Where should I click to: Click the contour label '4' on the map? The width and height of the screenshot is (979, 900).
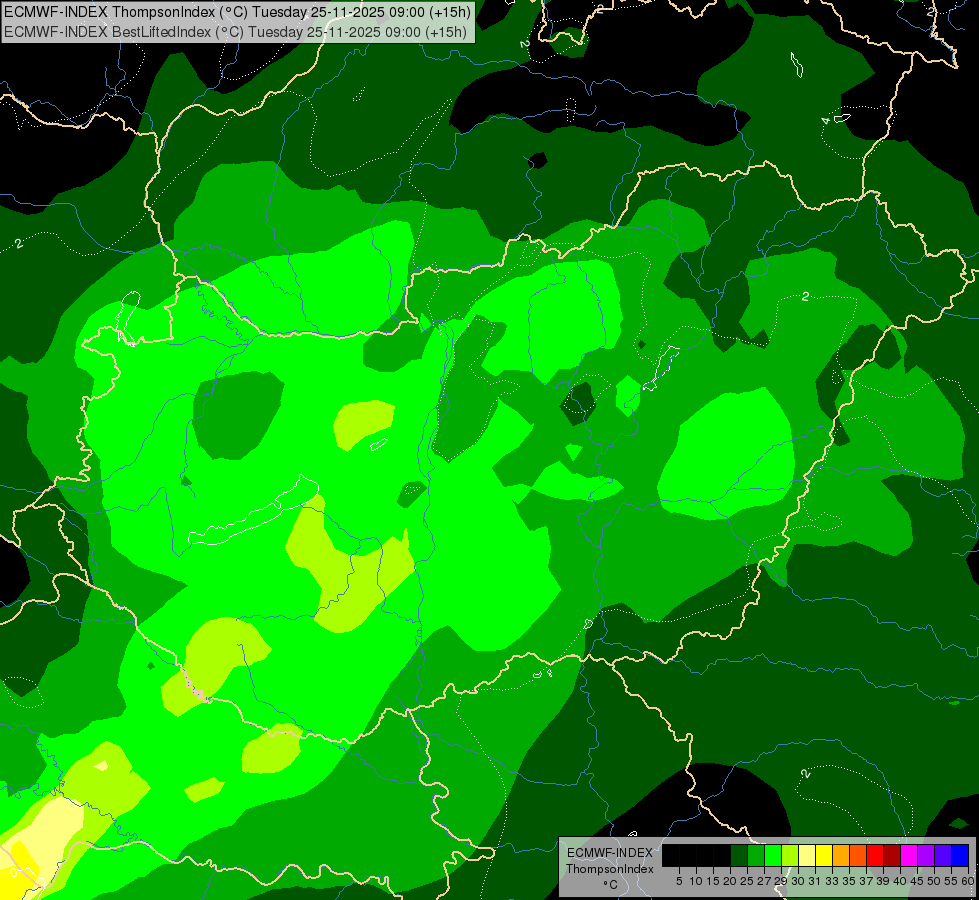coord(825,120)
